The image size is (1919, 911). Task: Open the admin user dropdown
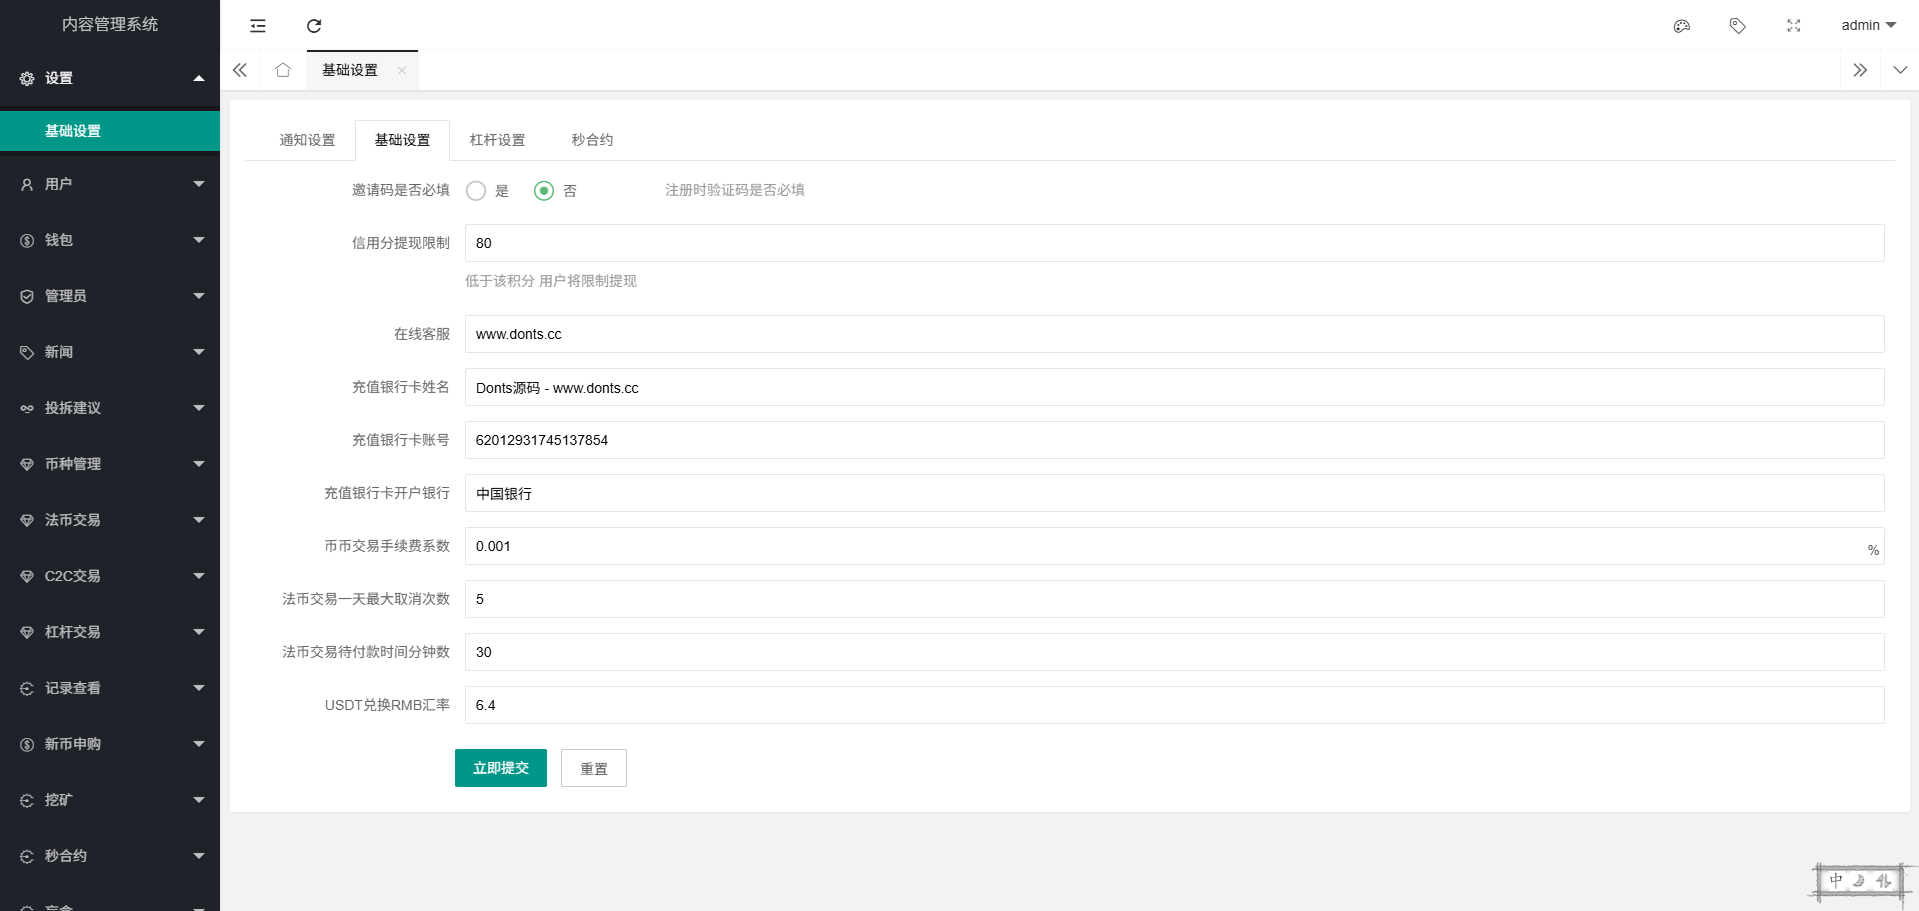tap(1868, 26)
